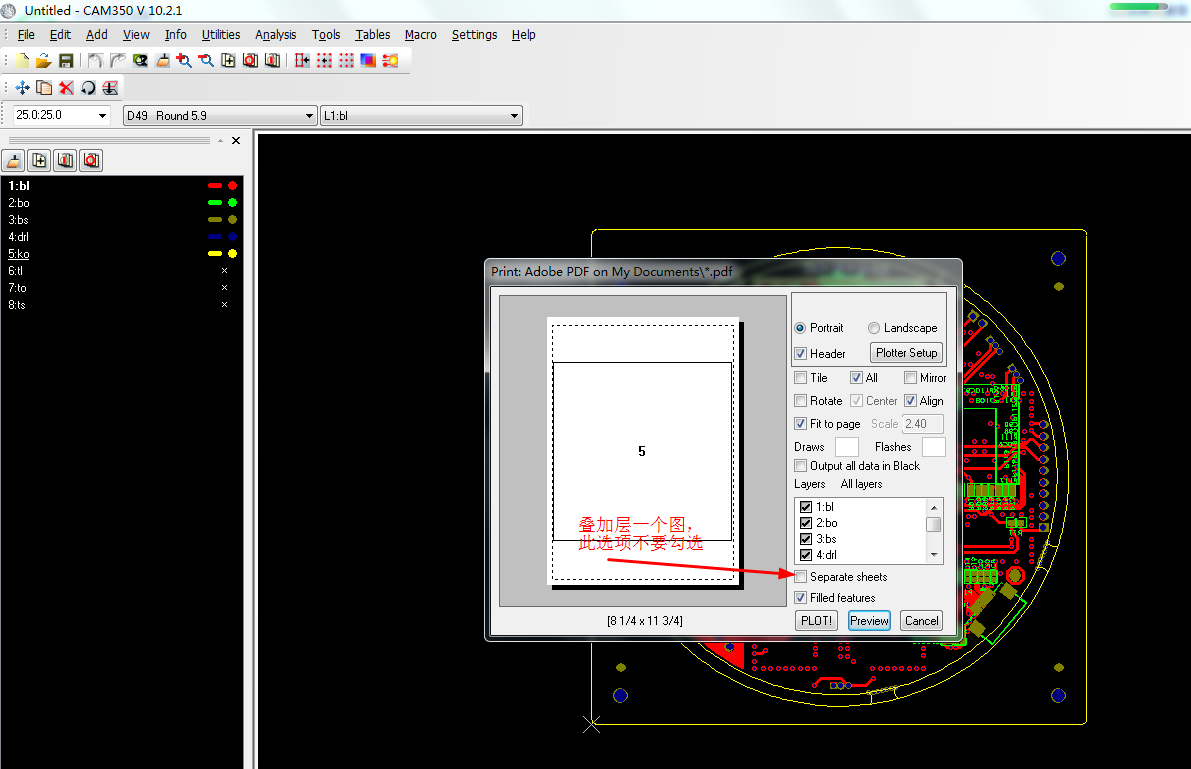Screen dimensions: 1191x769
Task: Zoom out with the red-minus magnifier
Action: point(206,61)
